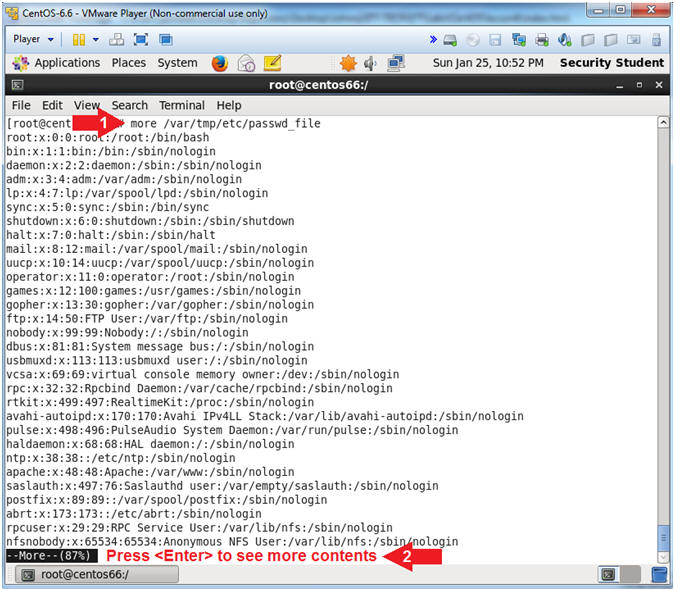Click the terminal scrollbar down arrow
Viewport: 675px width, 591px height.
pos(663,557)
